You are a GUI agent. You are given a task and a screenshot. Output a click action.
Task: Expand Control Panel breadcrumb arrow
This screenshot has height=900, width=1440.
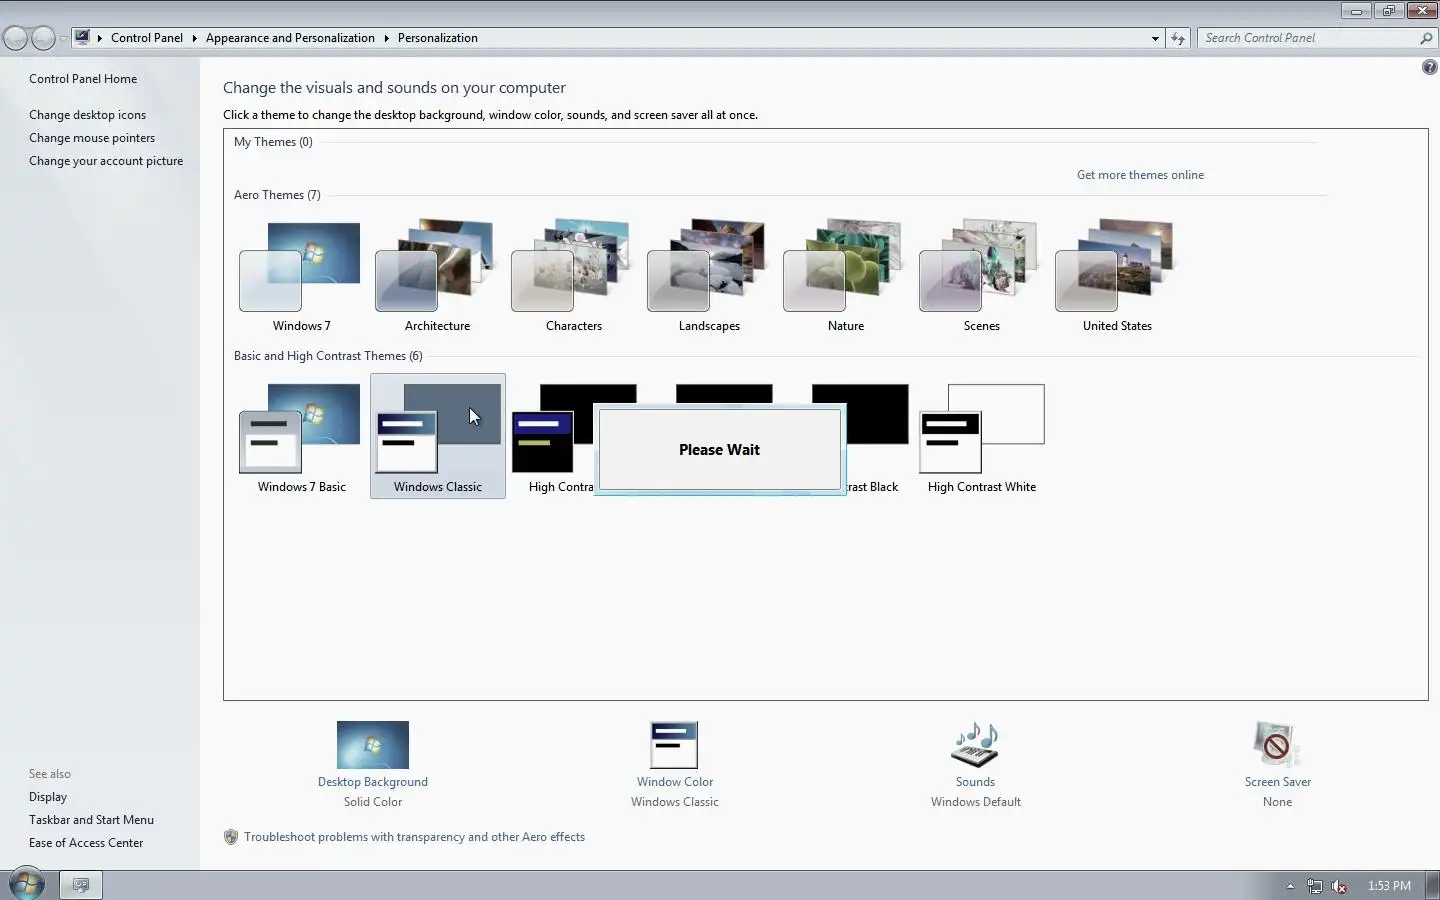[x=194, y=38]
